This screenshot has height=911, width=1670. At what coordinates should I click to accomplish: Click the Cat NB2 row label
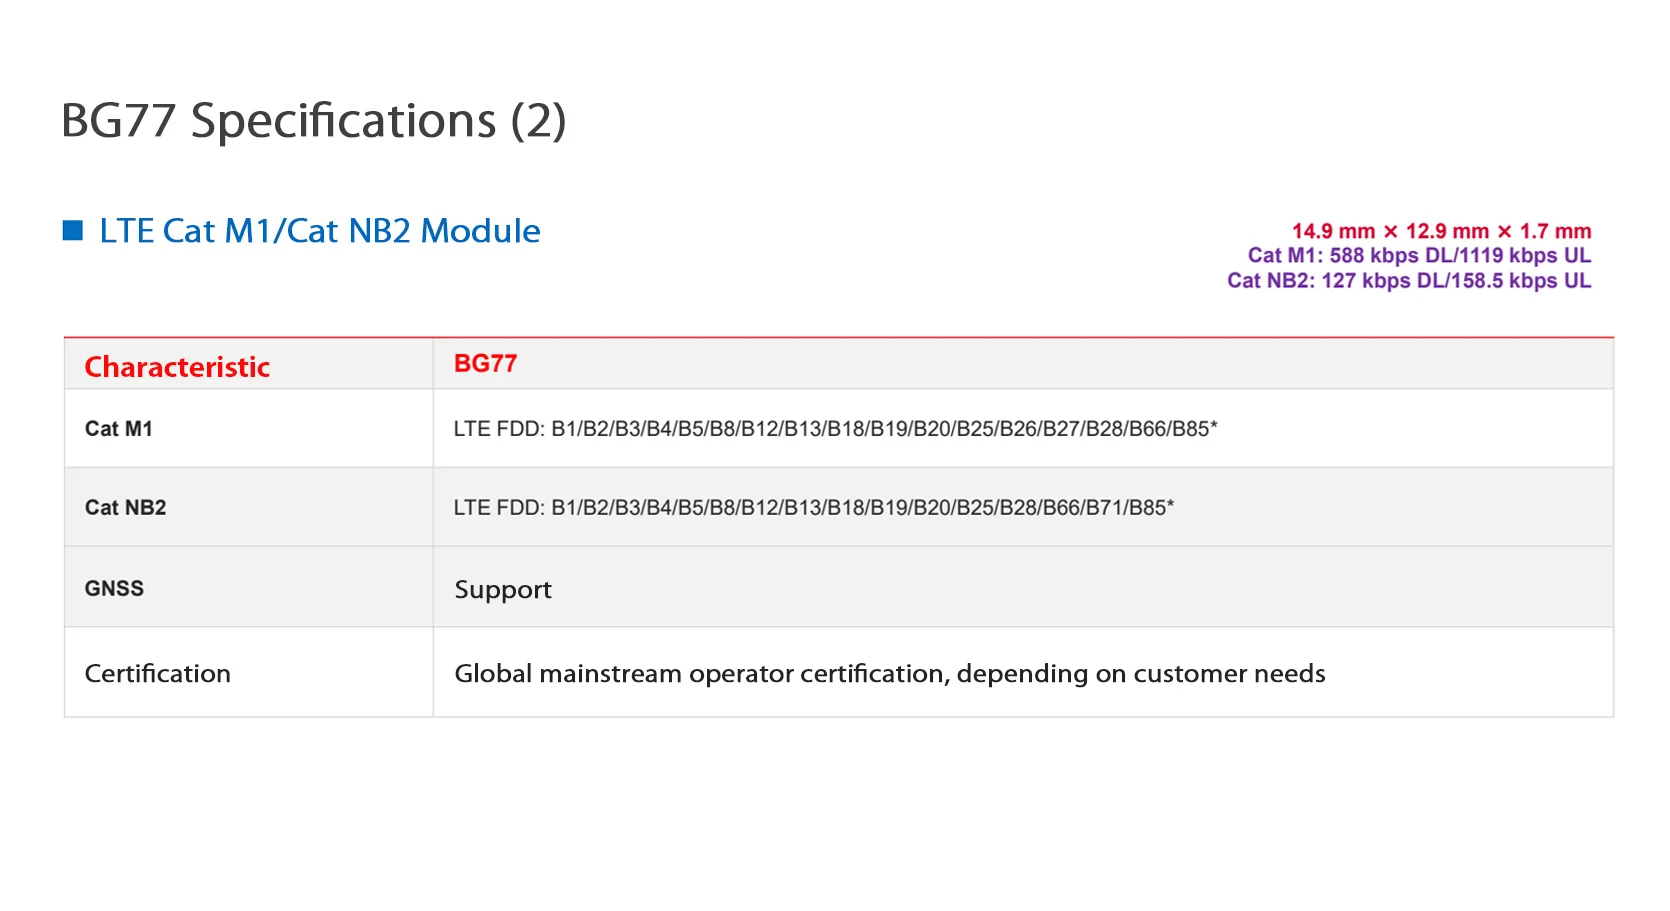coord(125,508)
